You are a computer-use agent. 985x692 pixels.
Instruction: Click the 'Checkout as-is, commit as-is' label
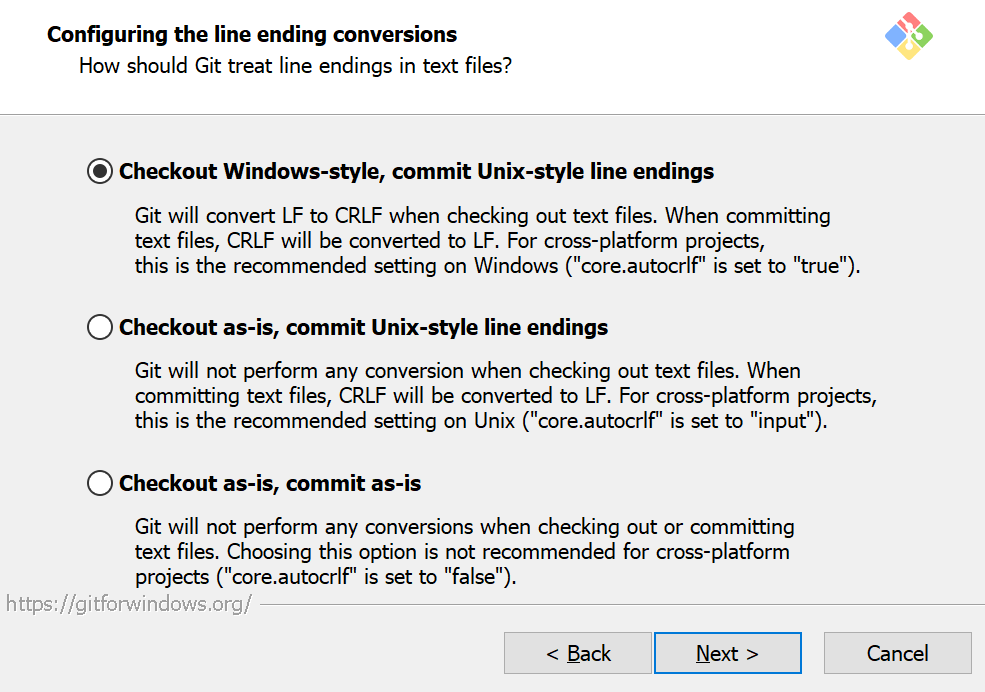270,484
